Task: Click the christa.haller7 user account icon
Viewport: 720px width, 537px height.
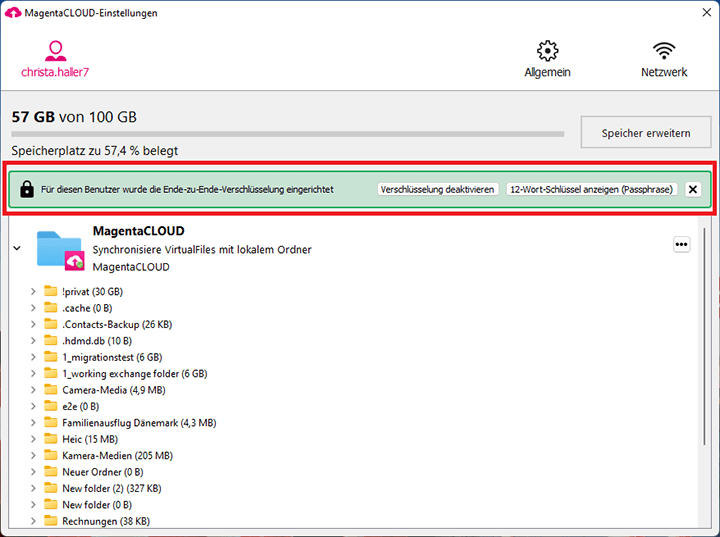Action: (x=56, y=50)
